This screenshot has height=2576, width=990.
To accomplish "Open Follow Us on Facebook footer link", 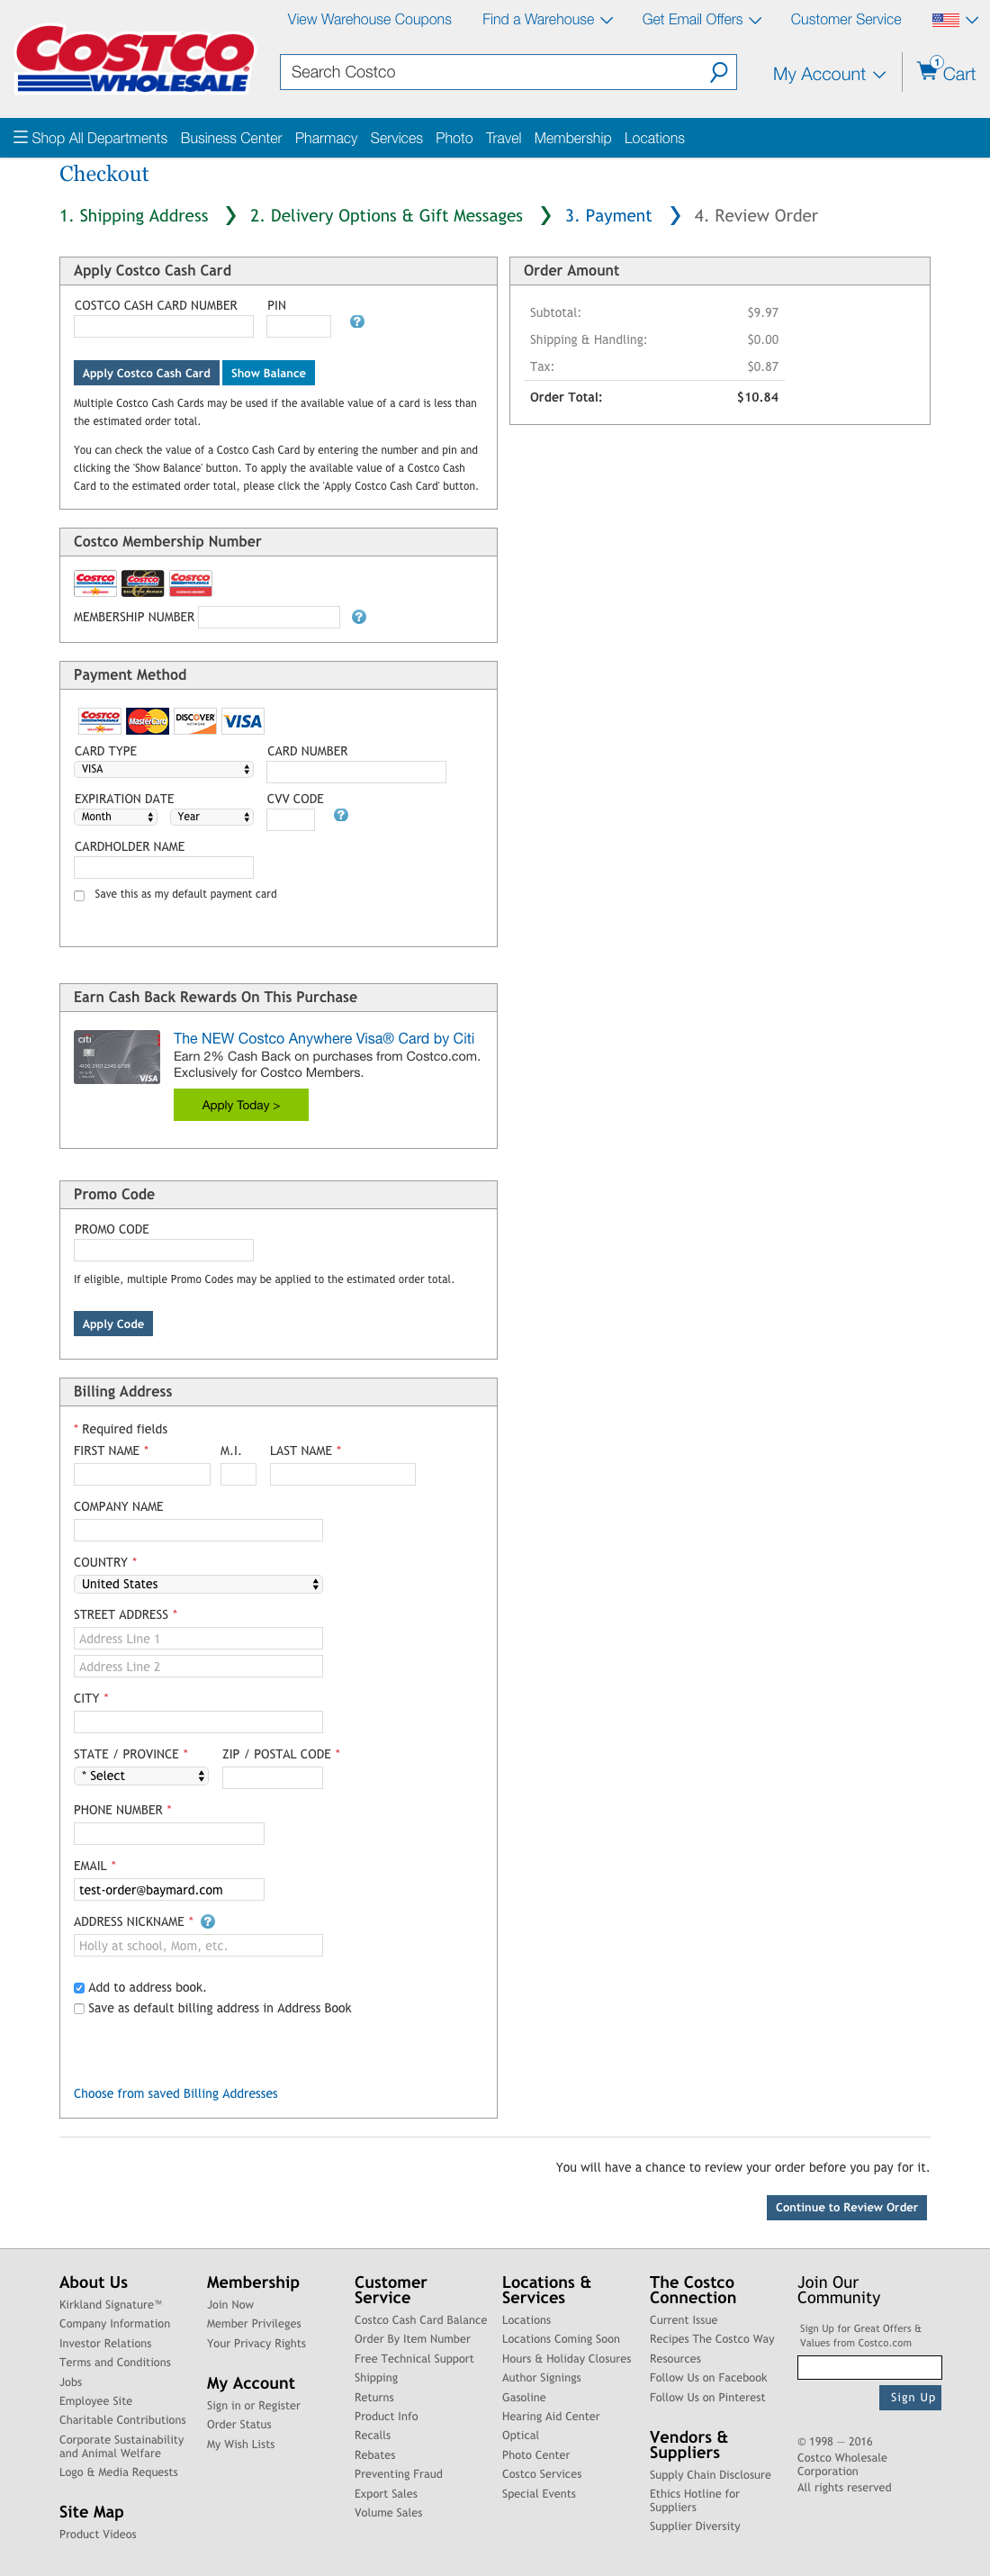I will (x=708, y=2377).
